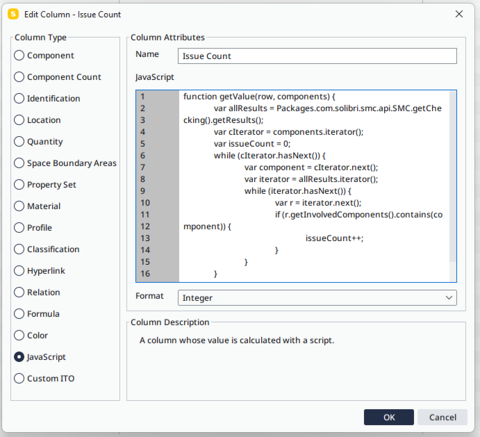Open the Format dropdown showing Integer
Screen dimensions: 480x437
point(317,298)
